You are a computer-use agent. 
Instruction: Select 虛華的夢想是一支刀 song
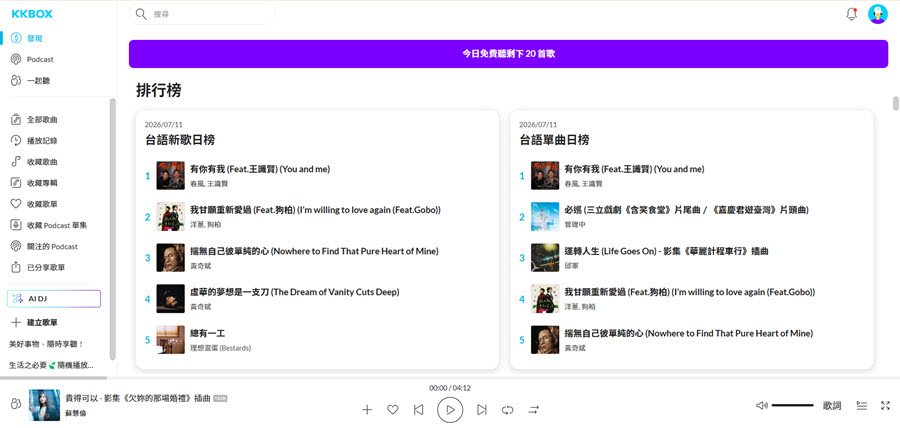point(294,292)
